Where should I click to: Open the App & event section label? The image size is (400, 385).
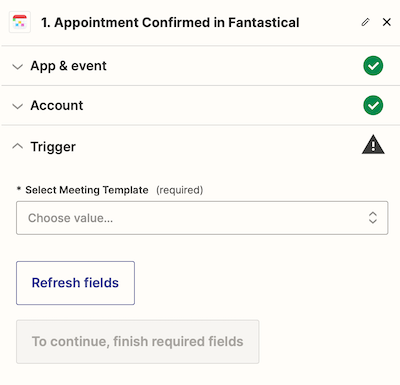[68, 66]
